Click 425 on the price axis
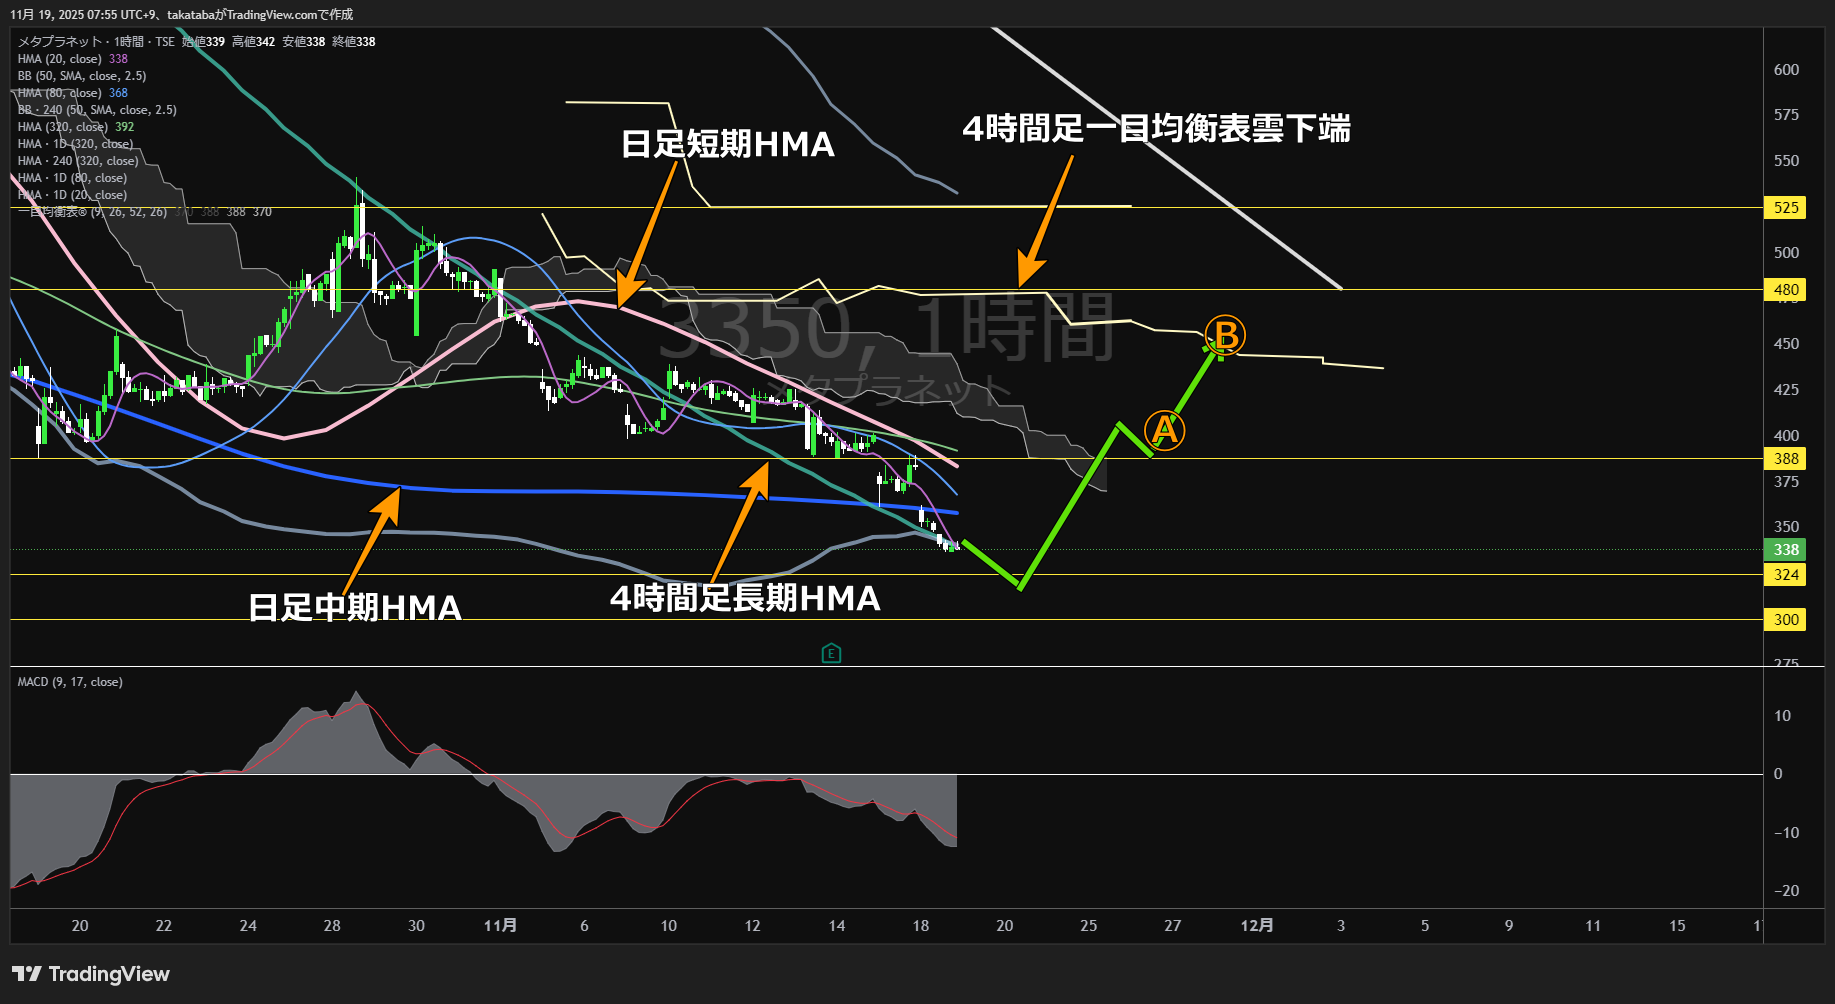Screen dimensions: 1835x1004 (1786, 390)
